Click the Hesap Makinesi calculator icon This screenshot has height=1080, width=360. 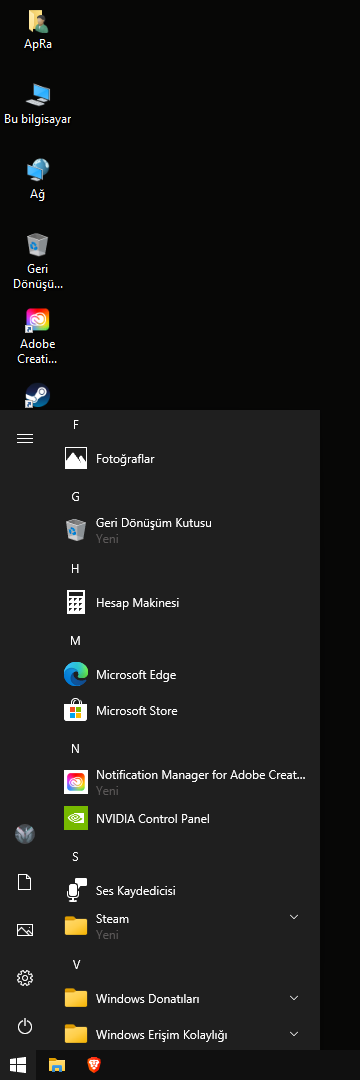pos(76,603)
